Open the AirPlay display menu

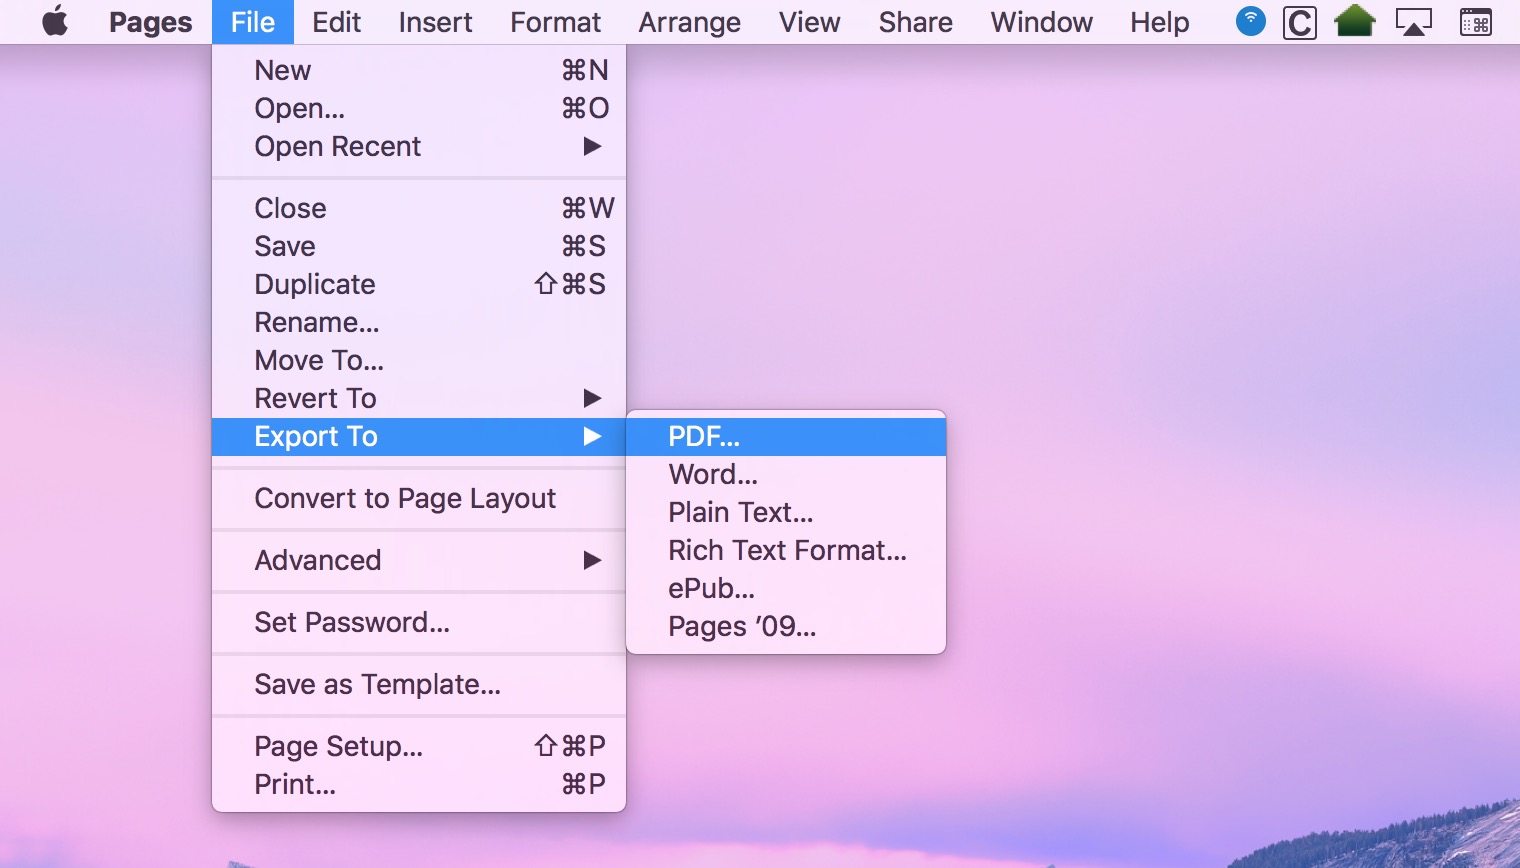coord(1413,22)
